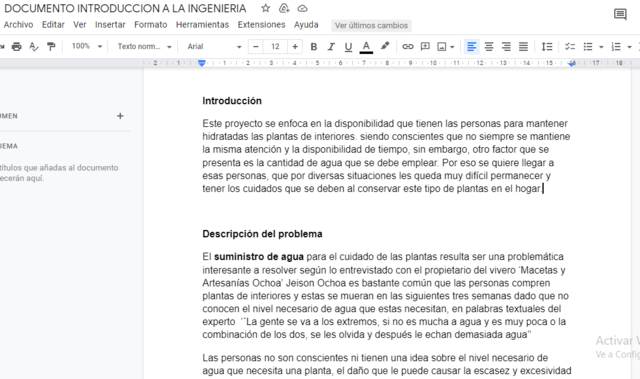Open line and paragraph spacing
This screenshot has width=640, height=379.
(x=547, y=47)
